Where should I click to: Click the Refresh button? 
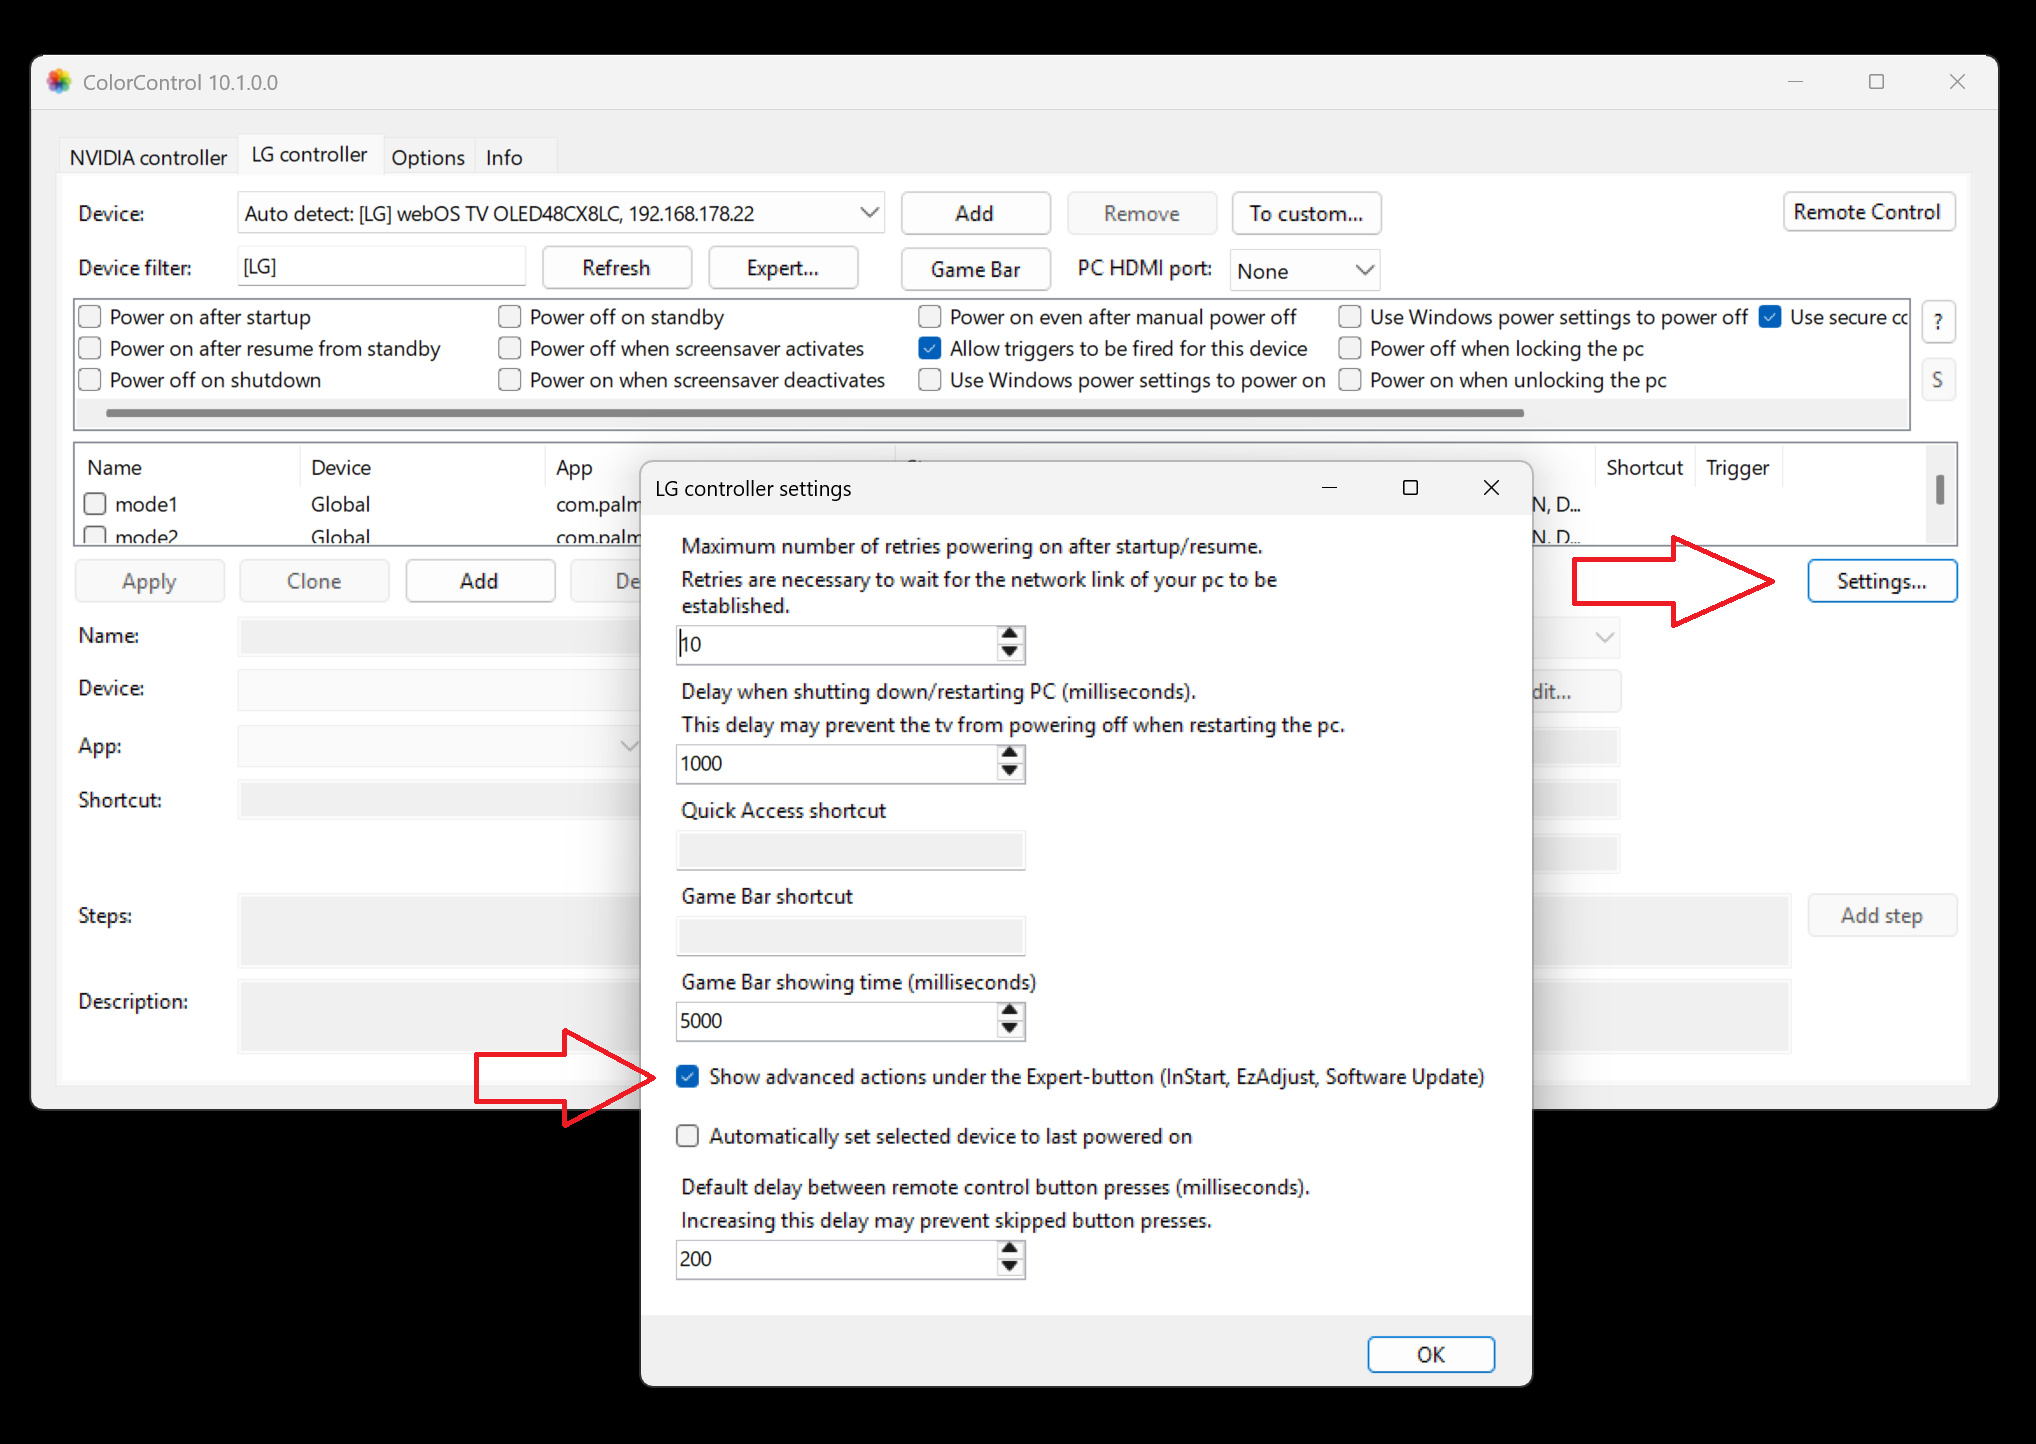[616, 267]
